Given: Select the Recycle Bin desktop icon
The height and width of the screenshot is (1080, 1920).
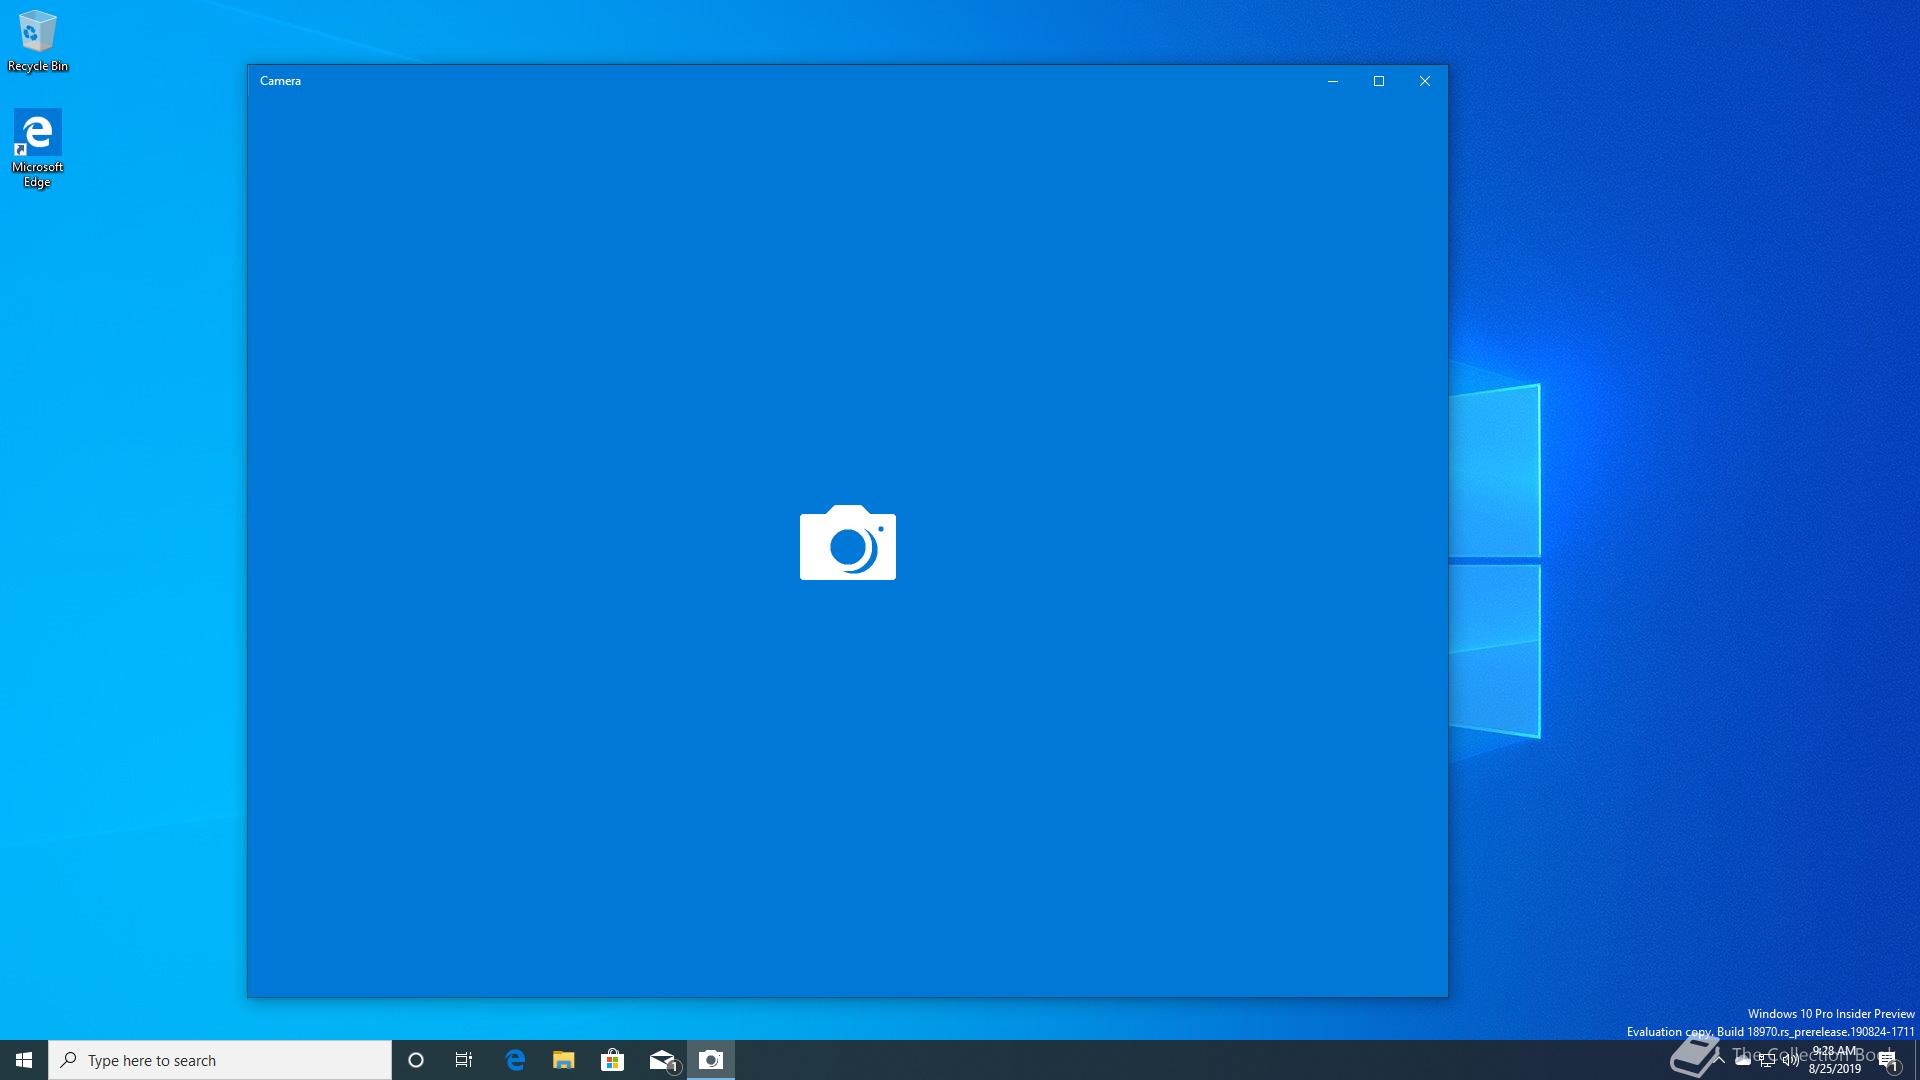Looking at the screenshot, I should [x=37, y=42].
